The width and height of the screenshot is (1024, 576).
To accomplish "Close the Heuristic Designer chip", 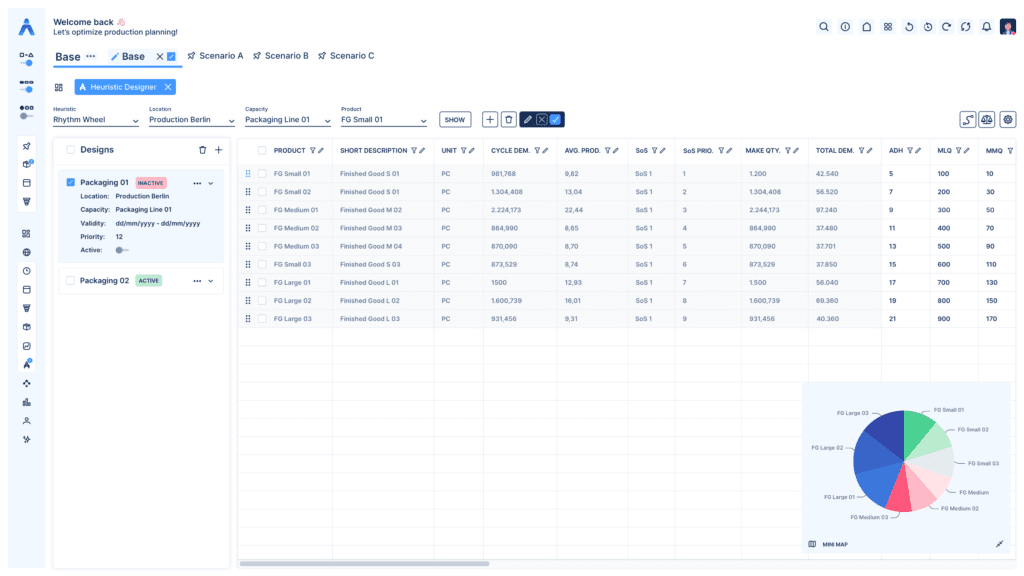I will coord(168,87).
